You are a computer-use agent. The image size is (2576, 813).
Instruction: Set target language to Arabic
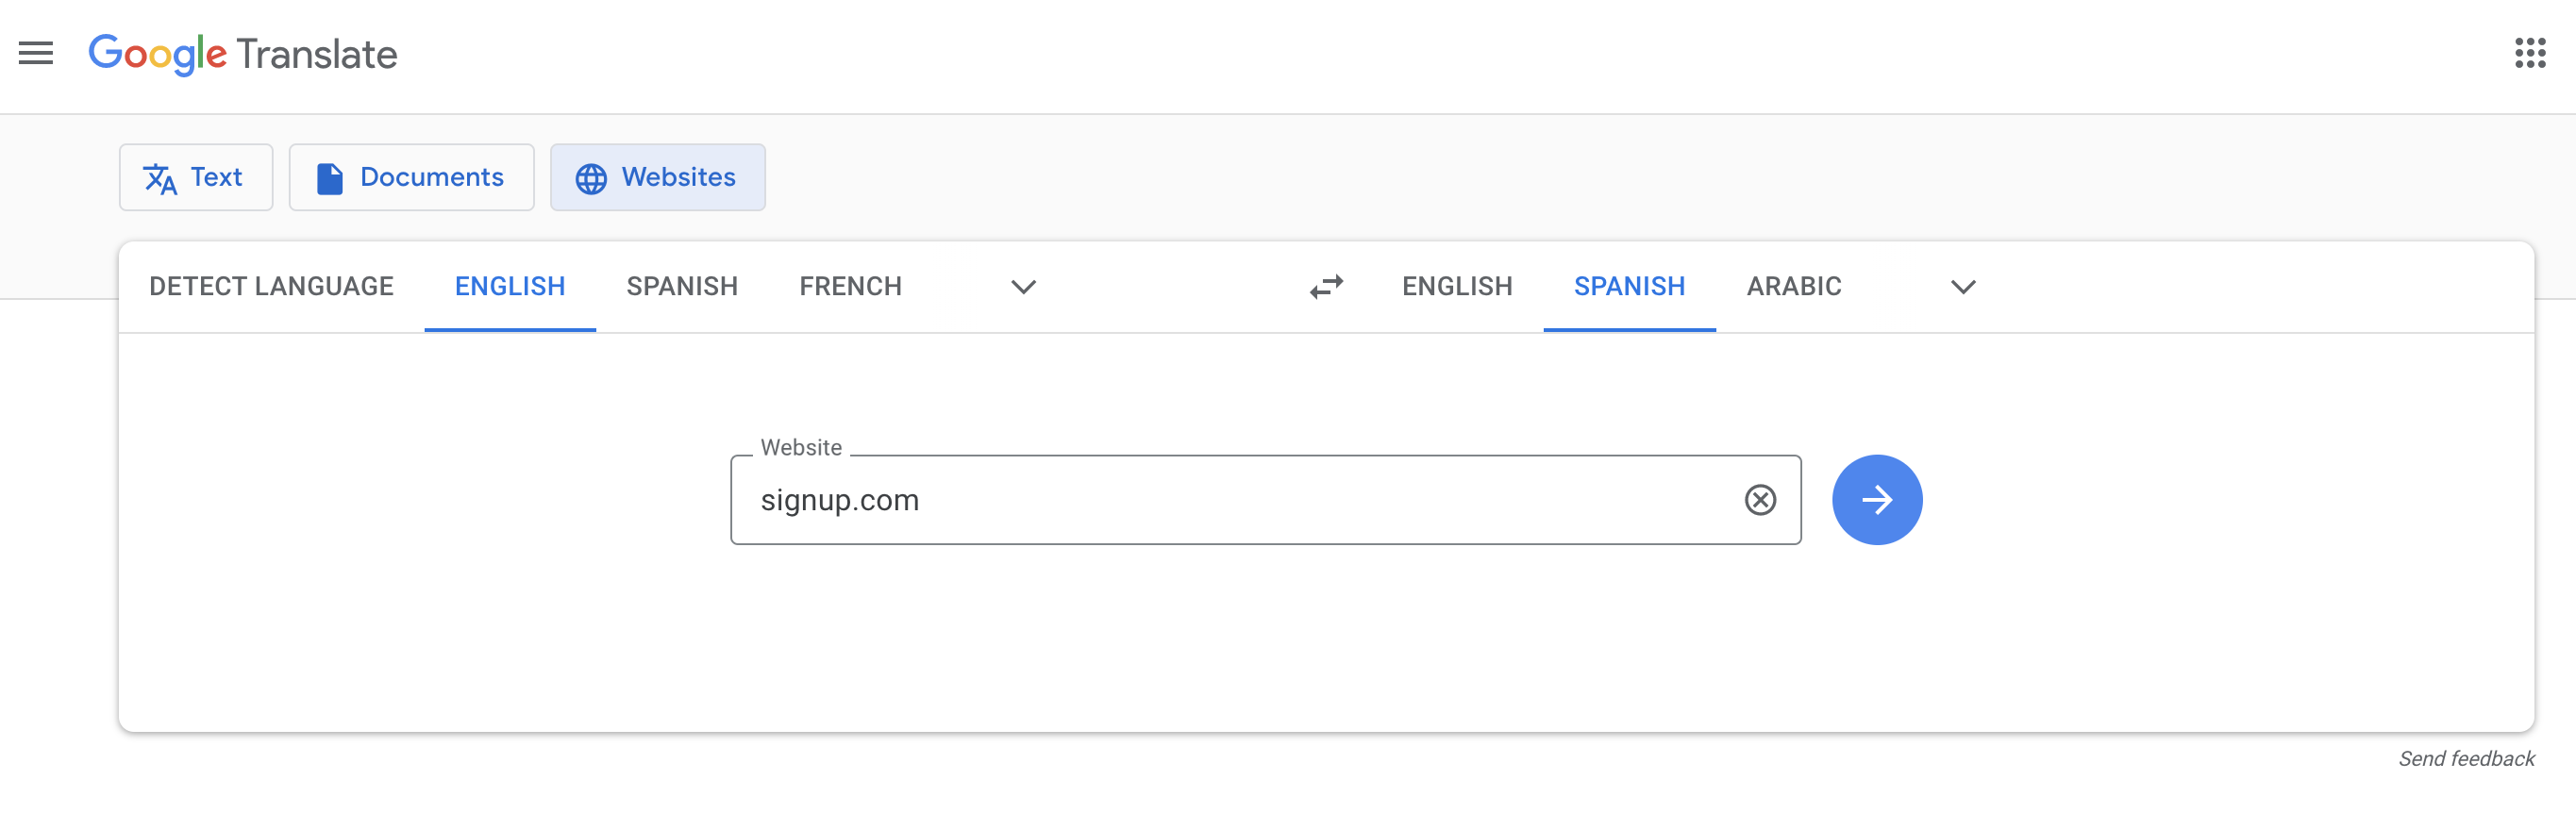click(1793, 287)
